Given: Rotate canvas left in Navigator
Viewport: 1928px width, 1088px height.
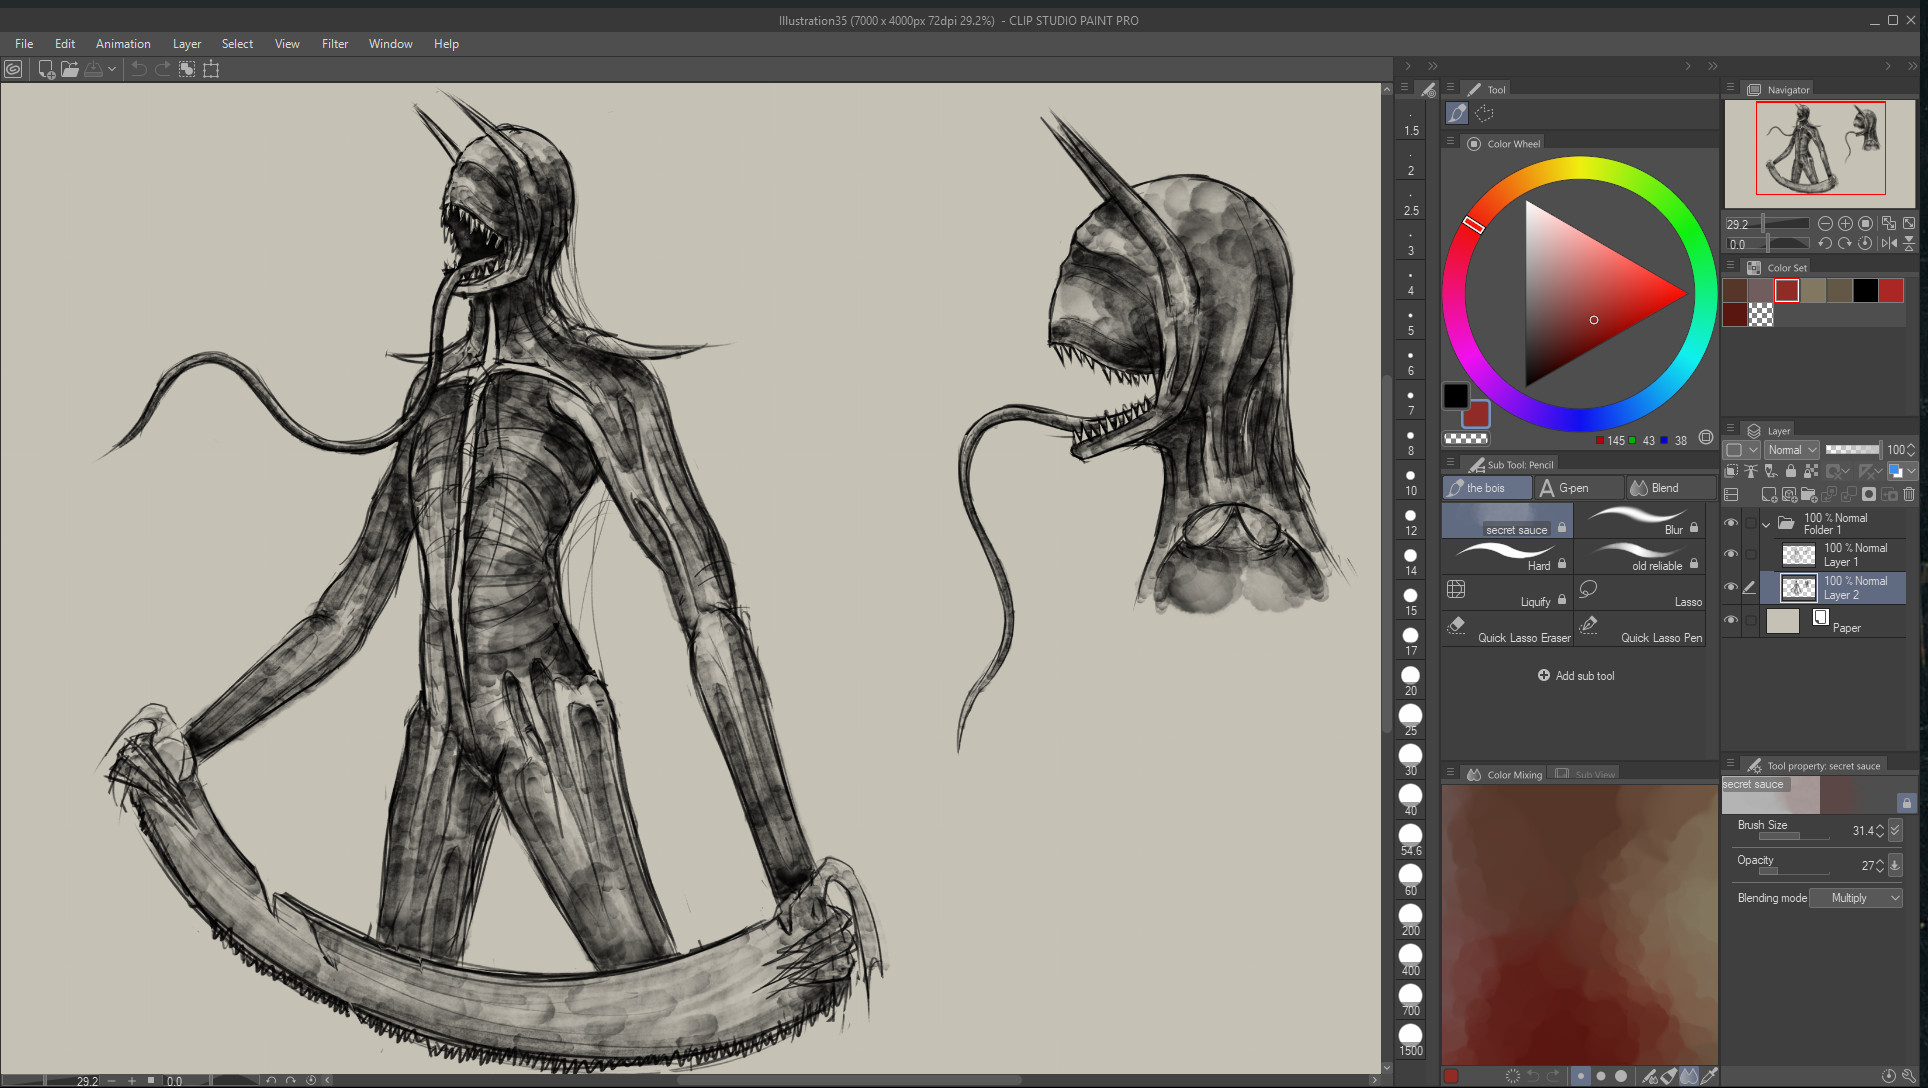Looking at the screenshot, I should coord(1825,243).
